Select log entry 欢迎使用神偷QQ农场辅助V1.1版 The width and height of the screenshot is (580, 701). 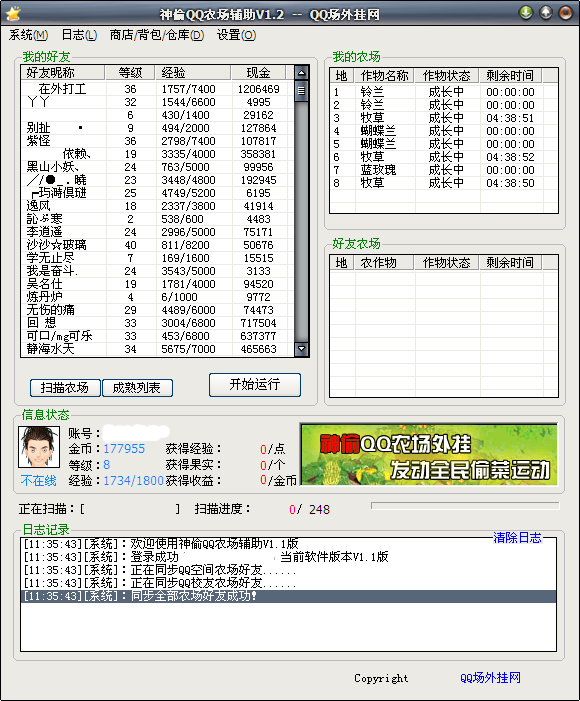click(x=288, y=544)
